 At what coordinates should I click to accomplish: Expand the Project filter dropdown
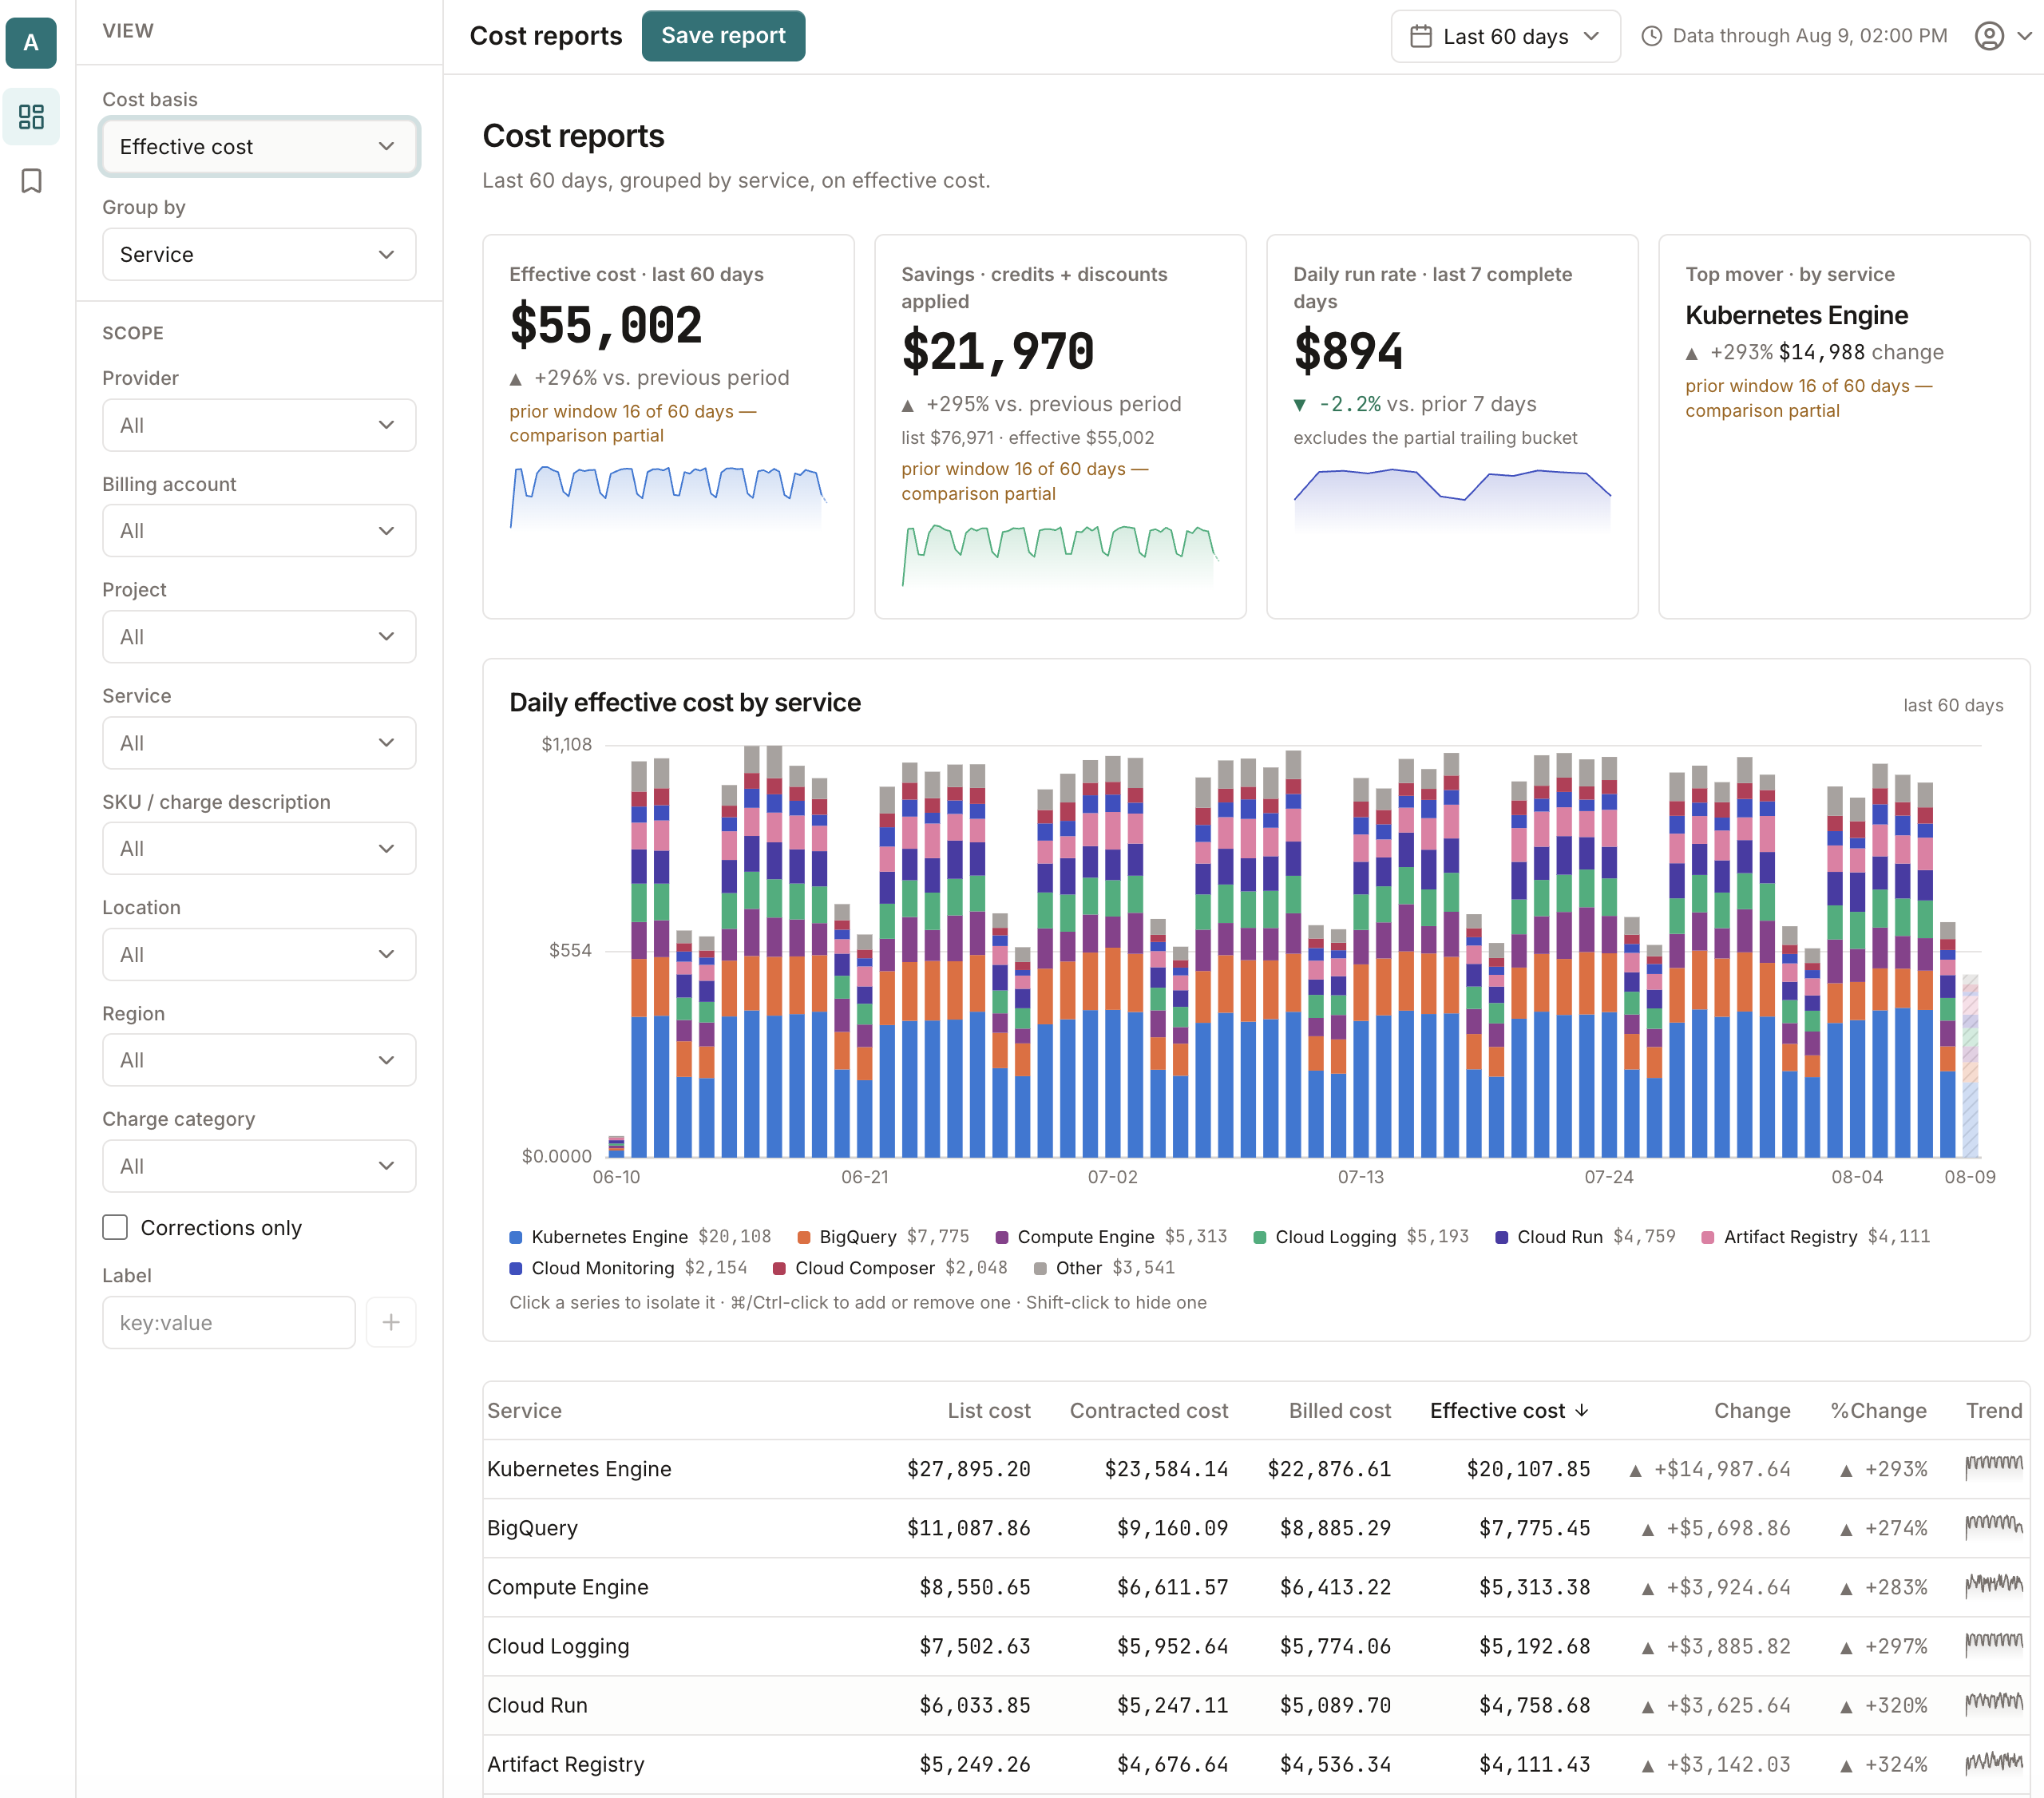click(x=259, y=637)
